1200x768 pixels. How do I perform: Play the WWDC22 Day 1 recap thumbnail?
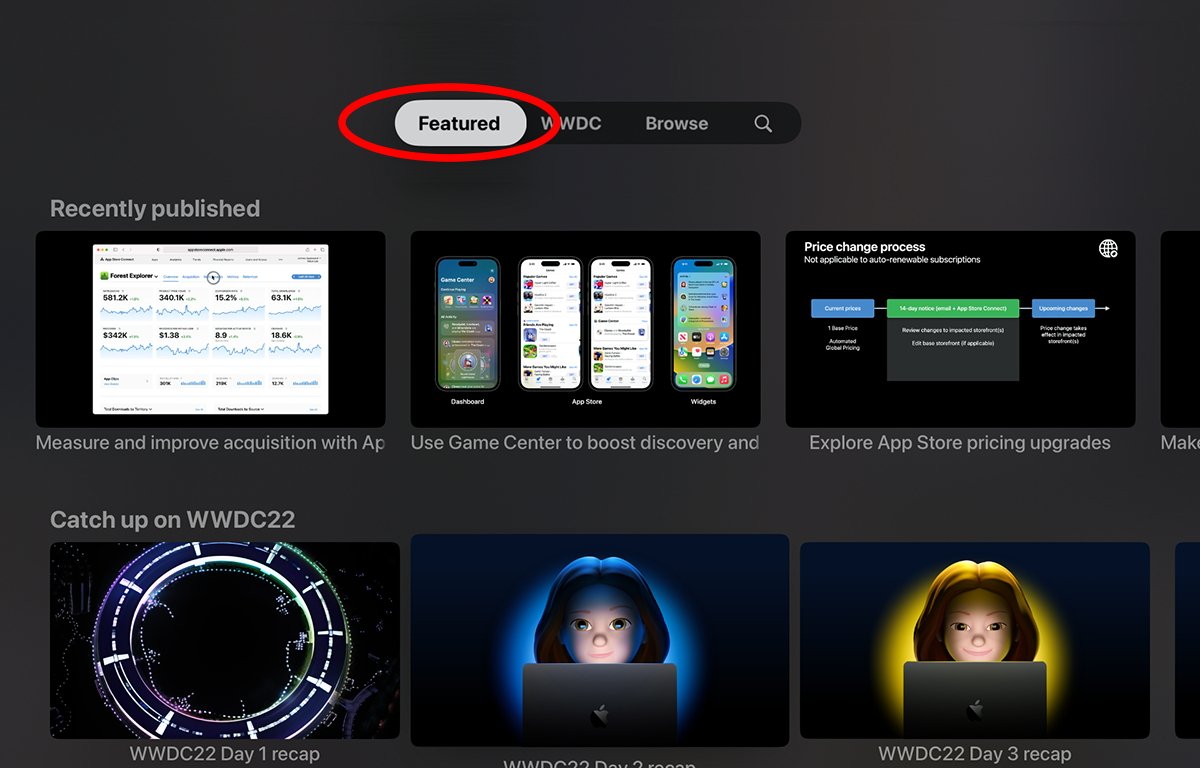tap(224, 640)
